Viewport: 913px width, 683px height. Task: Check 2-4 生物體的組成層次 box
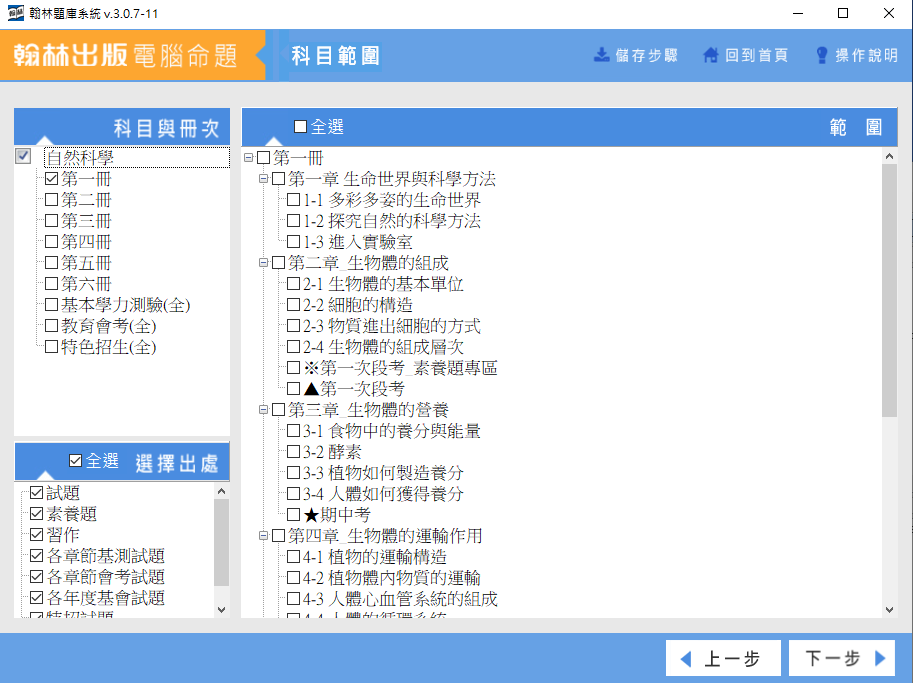pos(293,346)
